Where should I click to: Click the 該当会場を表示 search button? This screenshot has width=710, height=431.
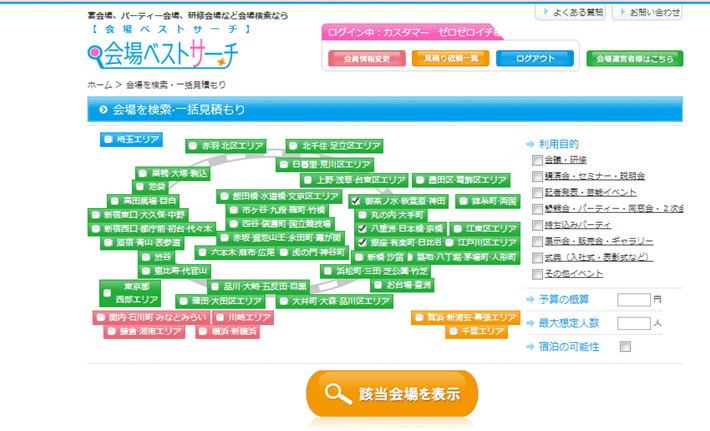(392, 393)
